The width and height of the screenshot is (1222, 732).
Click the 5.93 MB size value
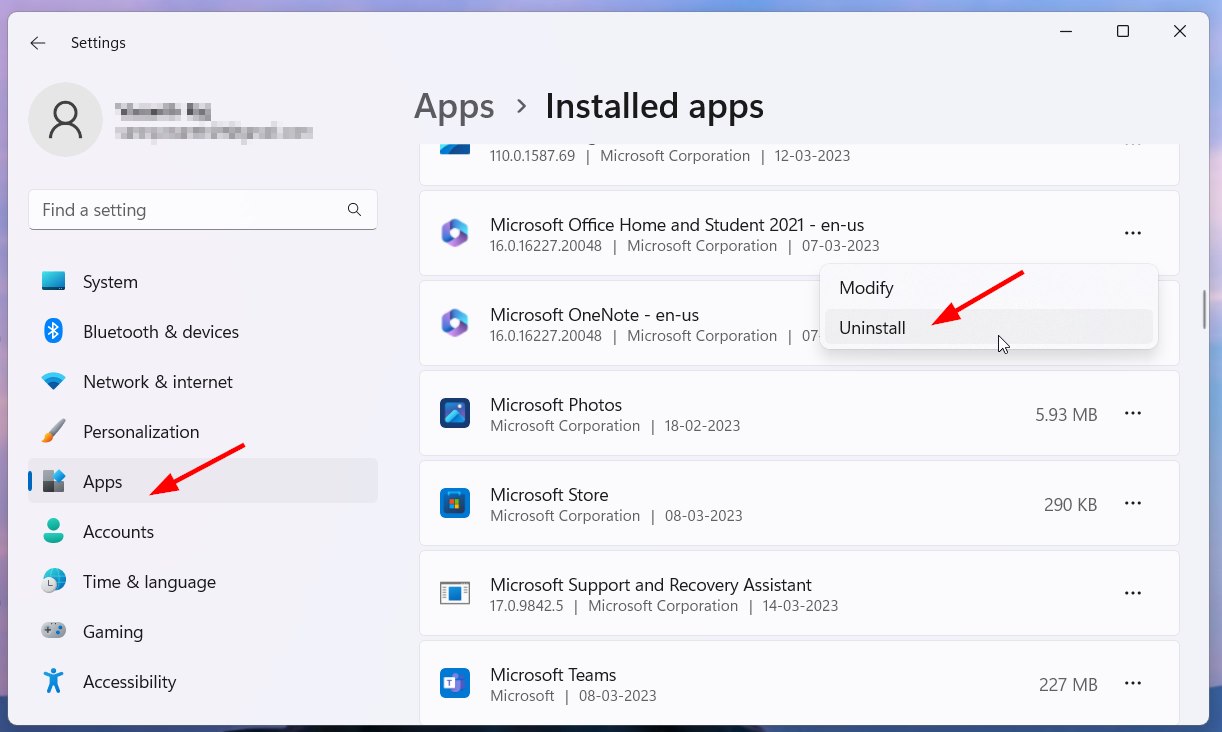(x=1066, y=414)
